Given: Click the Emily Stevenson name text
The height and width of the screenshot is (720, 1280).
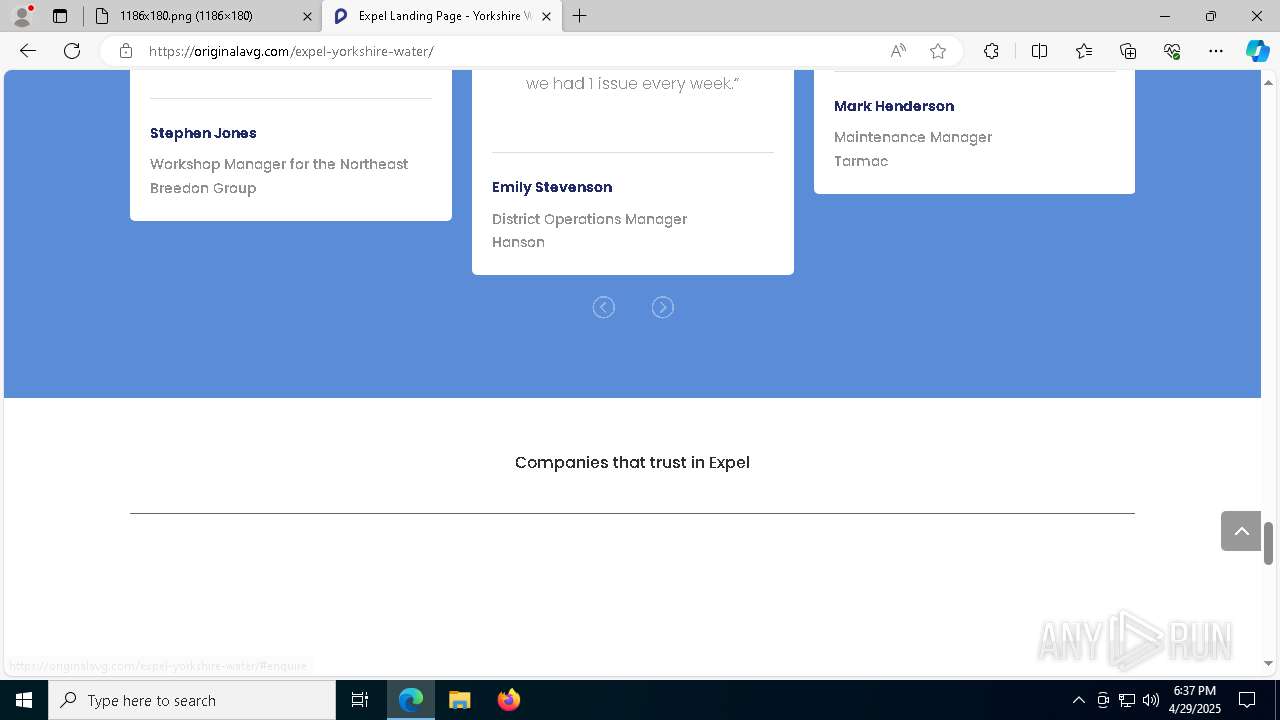Looking at the screenshot, I should point(552,187).
